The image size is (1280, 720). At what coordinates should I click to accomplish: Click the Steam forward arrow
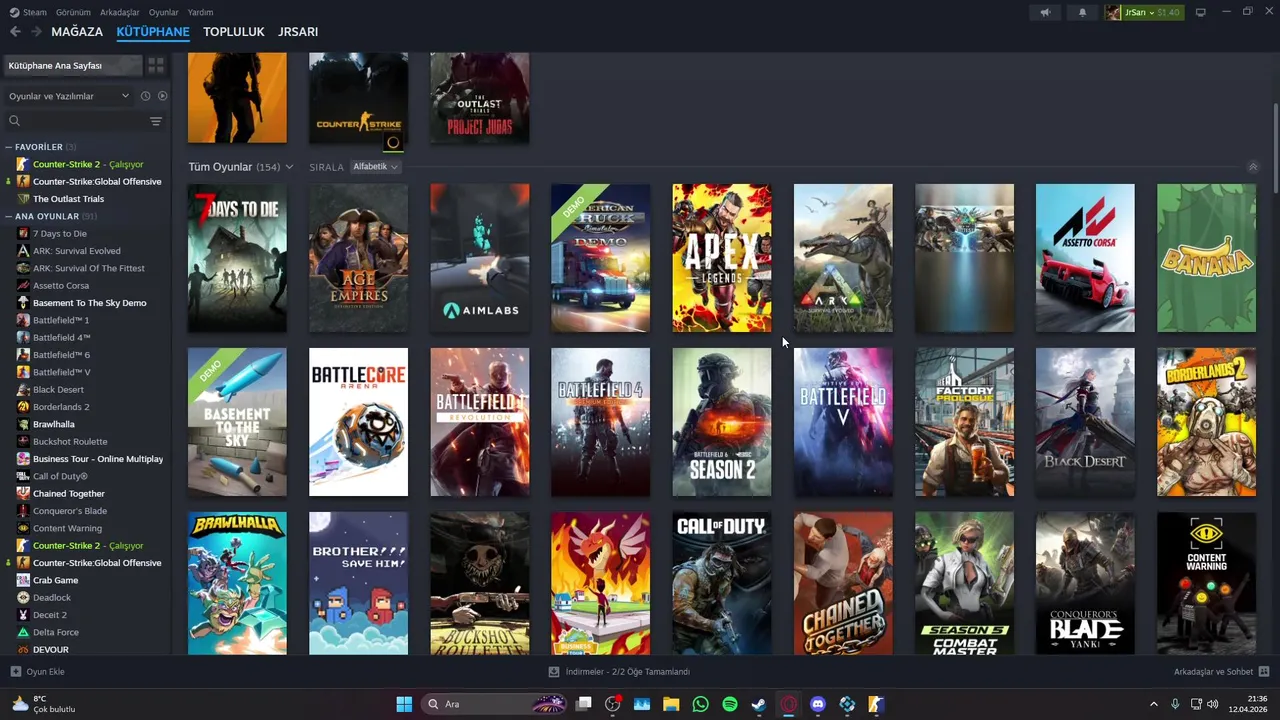36,32
